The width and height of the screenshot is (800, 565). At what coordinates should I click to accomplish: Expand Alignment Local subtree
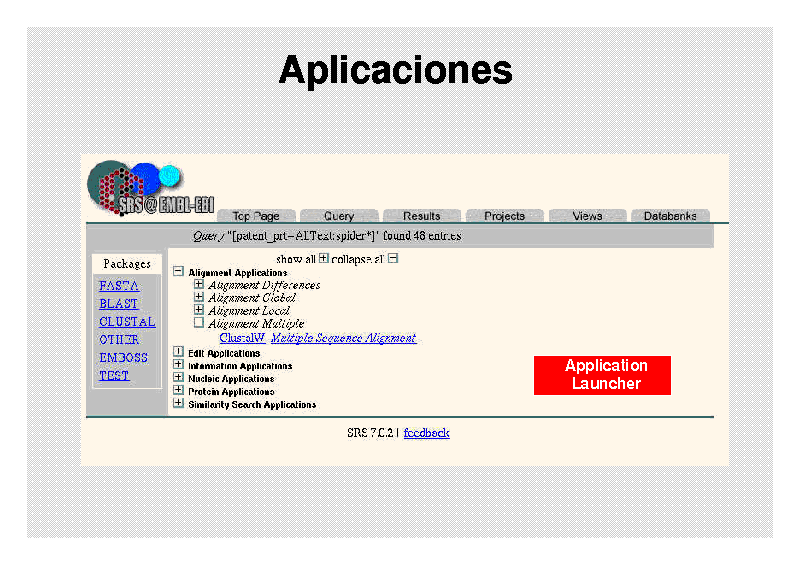coord(199,311)
